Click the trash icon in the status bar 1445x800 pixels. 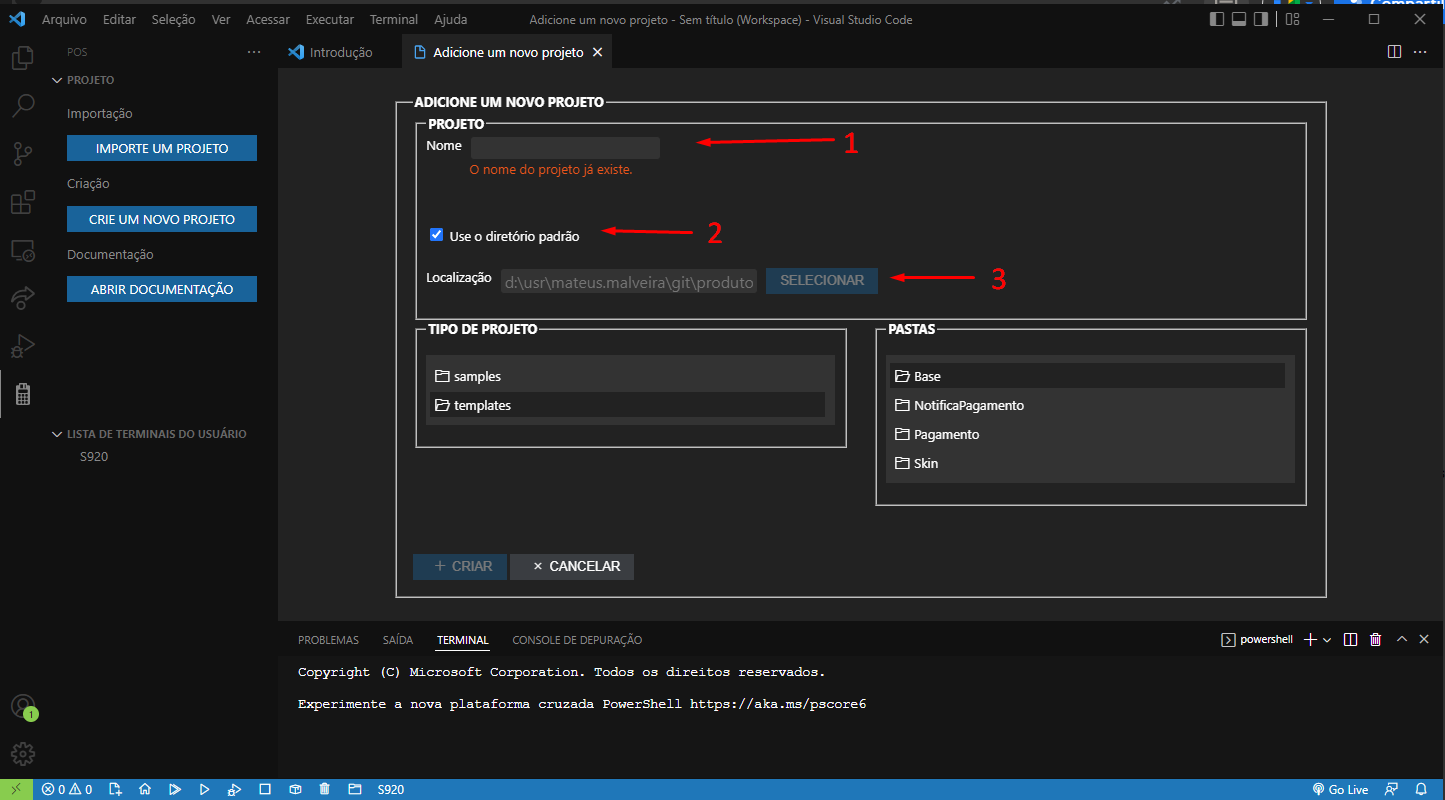(x=324, y=789)
